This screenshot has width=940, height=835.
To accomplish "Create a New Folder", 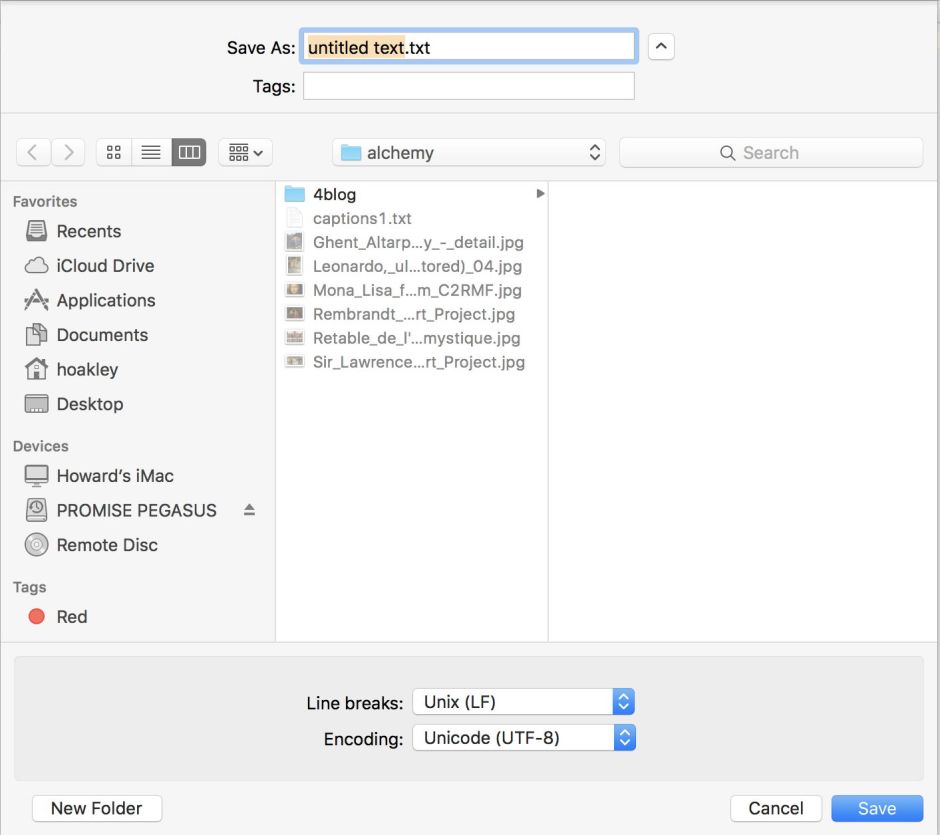I will 97,808.
